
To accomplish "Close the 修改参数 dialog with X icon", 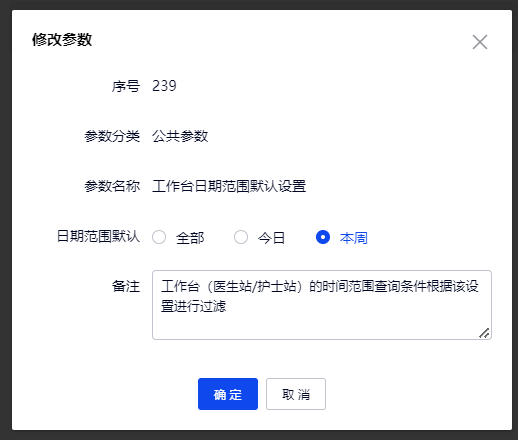I will point(480,42).
